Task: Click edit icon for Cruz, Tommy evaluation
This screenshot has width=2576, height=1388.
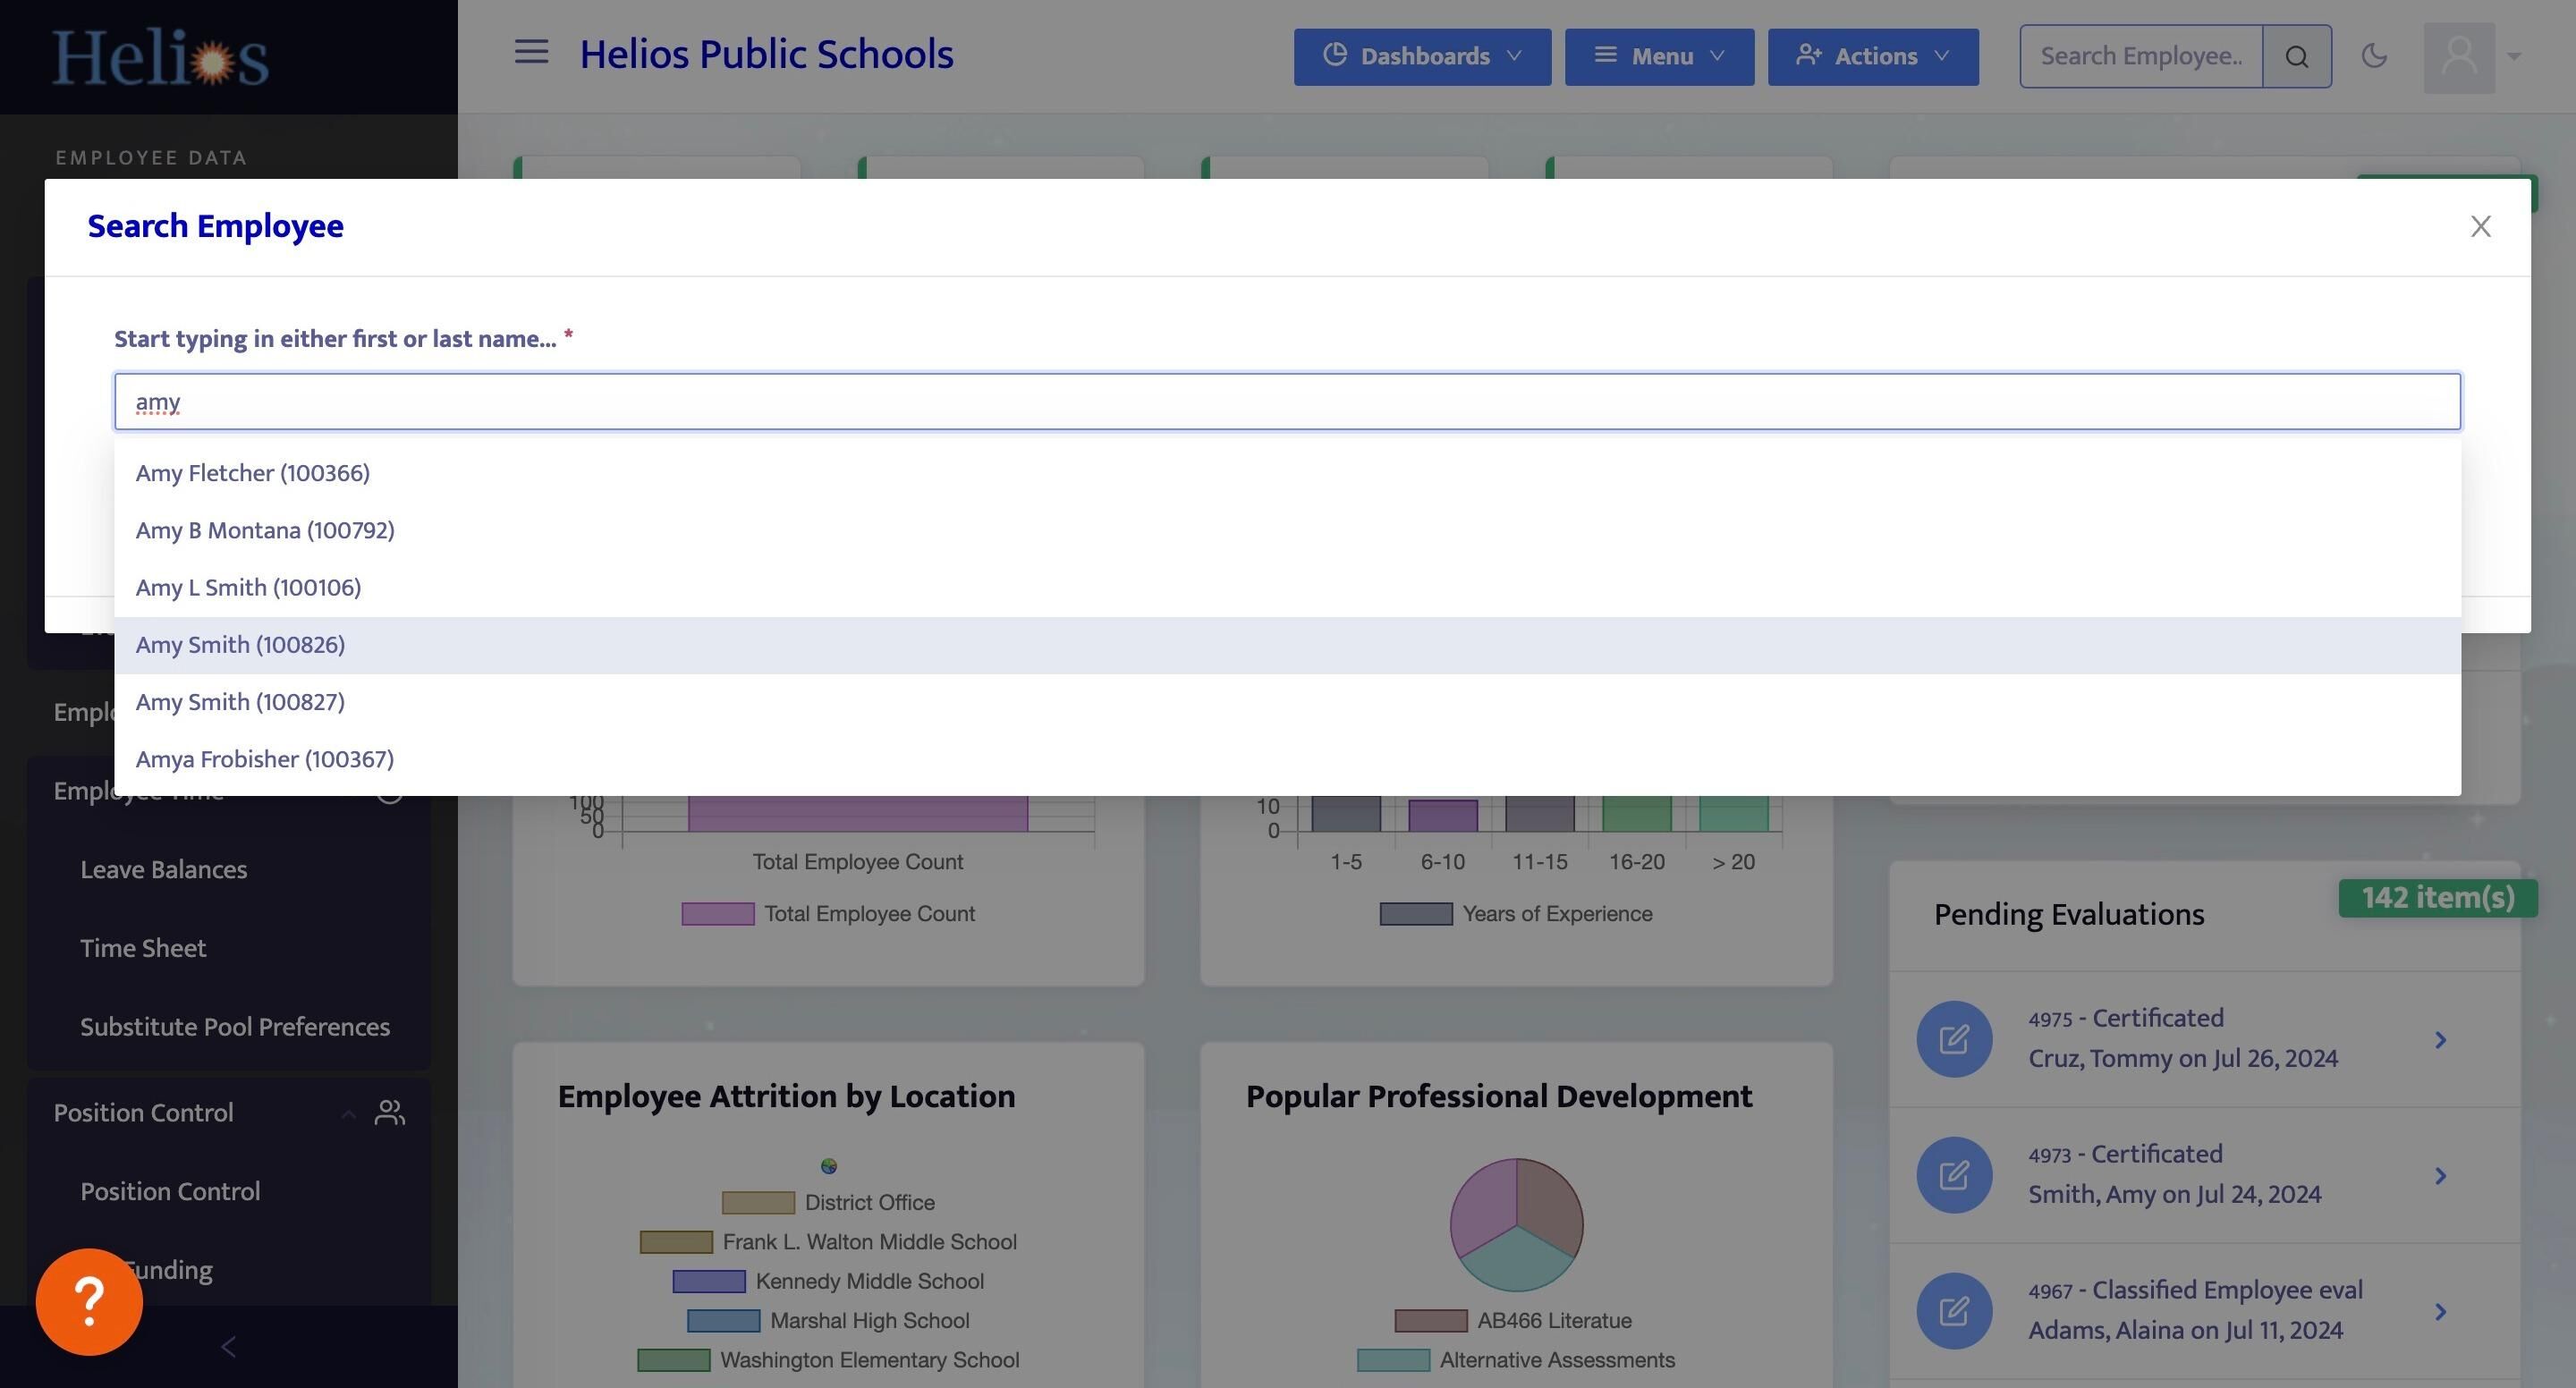Action: (1954, 1039)
